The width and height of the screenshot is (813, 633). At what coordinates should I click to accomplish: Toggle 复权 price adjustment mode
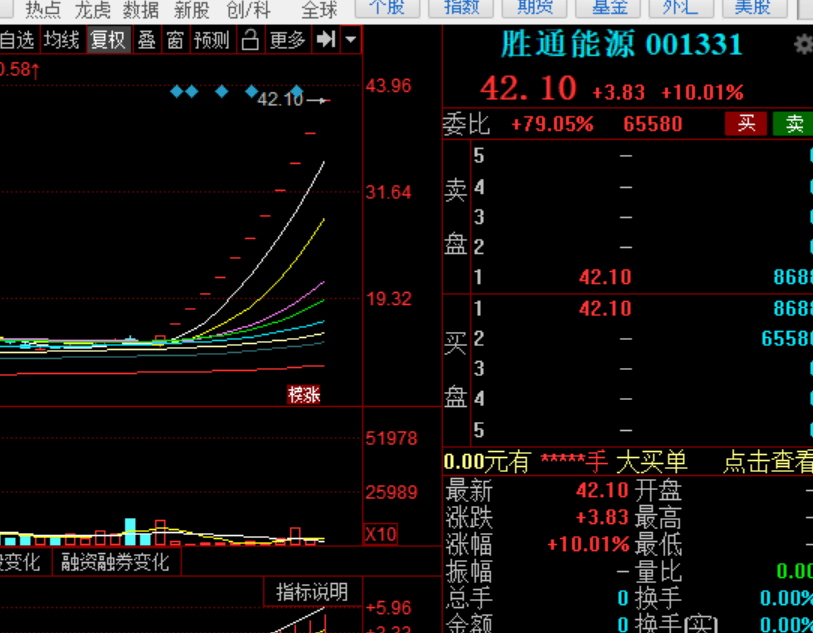click(x=108, y=40)
